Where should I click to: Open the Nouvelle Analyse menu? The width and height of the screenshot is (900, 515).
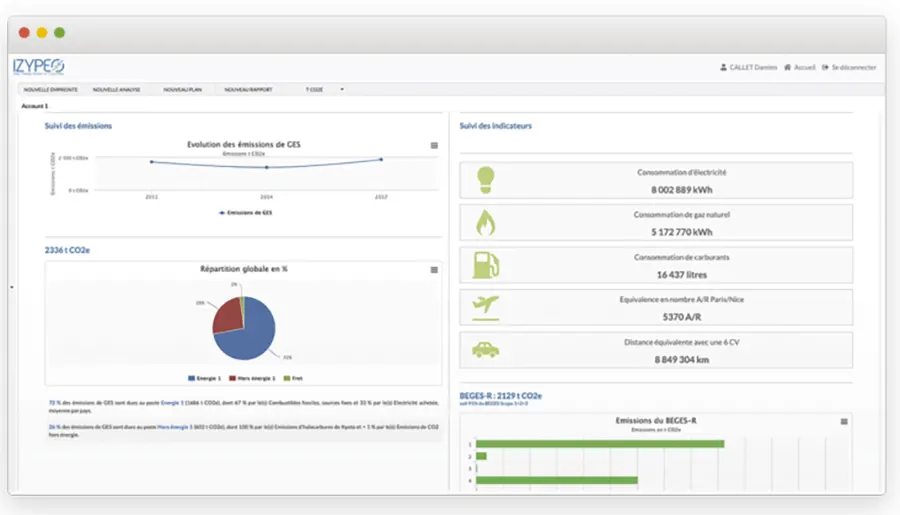coord(116,89)
